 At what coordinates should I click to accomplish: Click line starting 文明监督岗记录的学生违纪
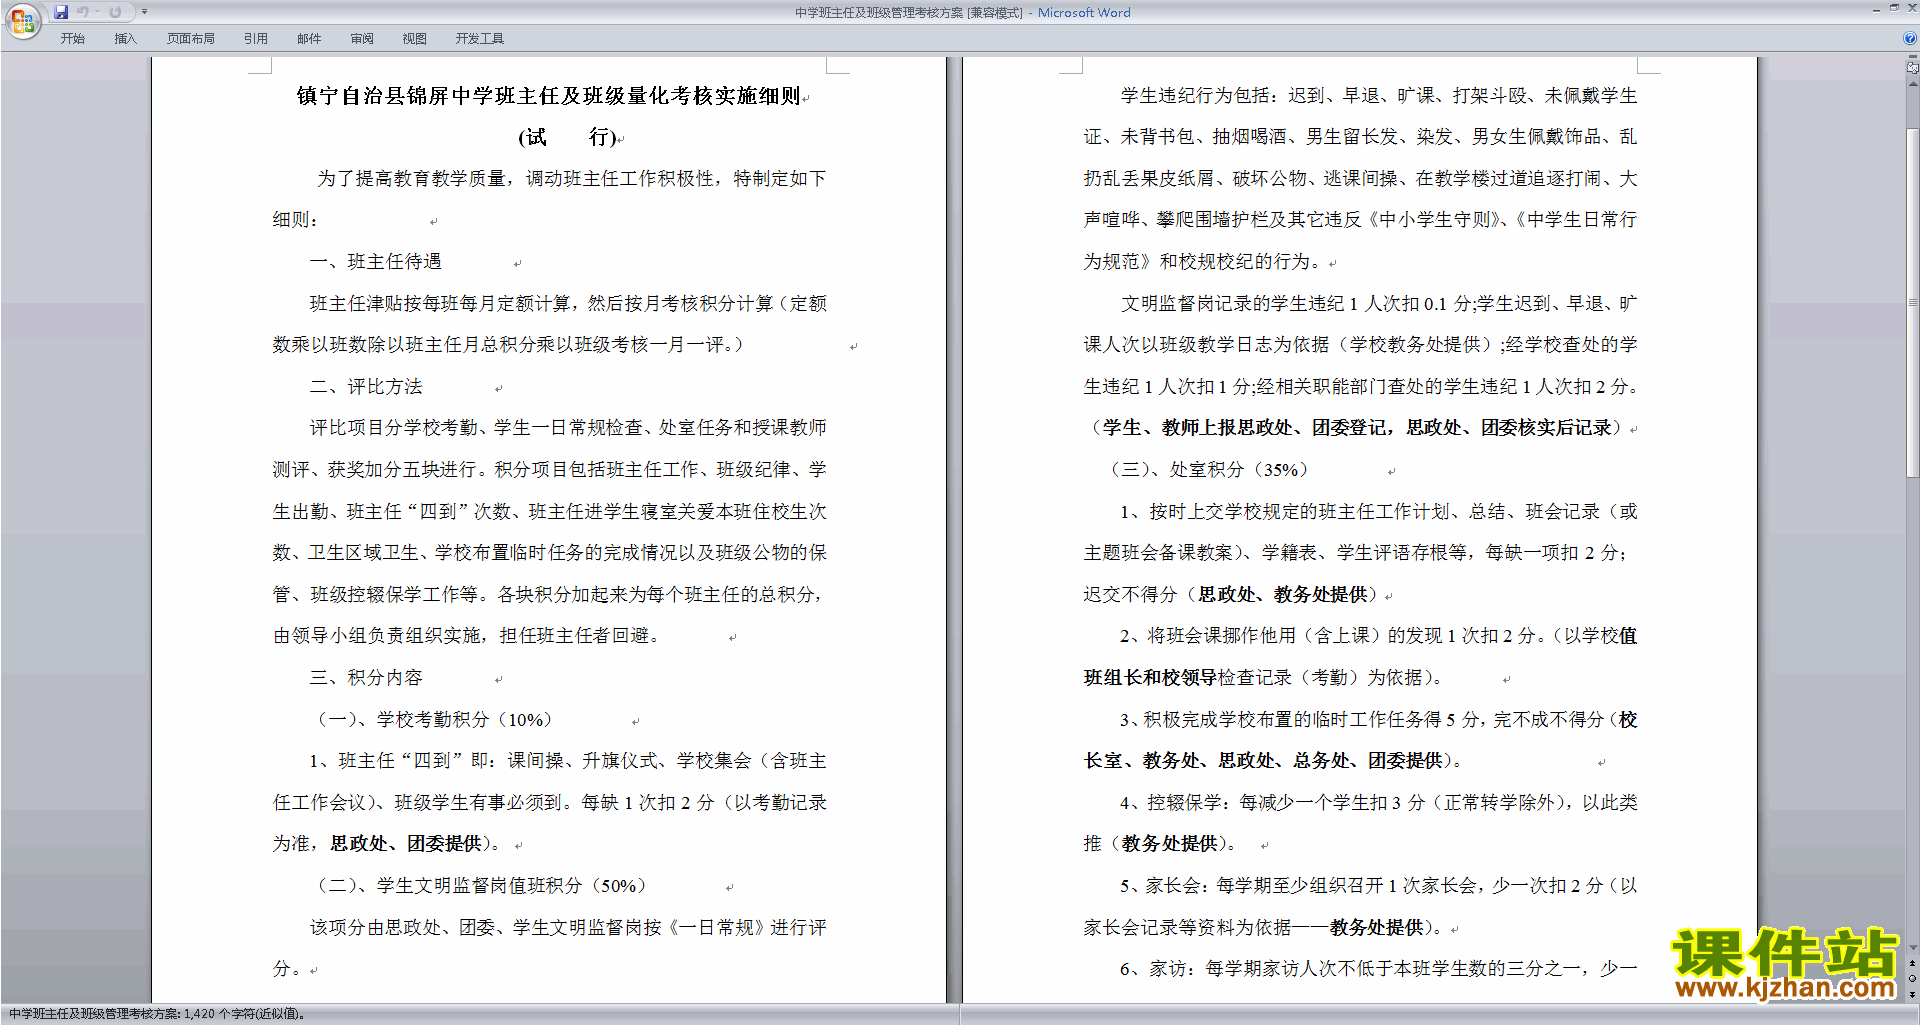1379,304
